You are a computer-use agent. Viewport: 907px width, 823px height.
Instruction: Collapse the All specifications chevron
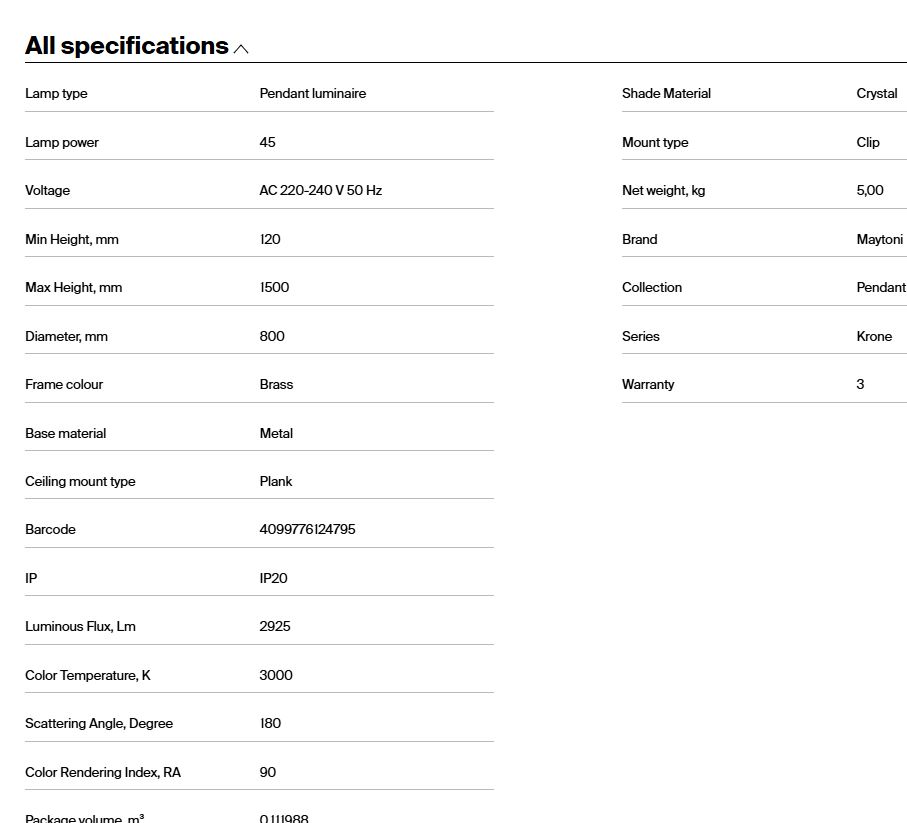click(x=241, y=48)
